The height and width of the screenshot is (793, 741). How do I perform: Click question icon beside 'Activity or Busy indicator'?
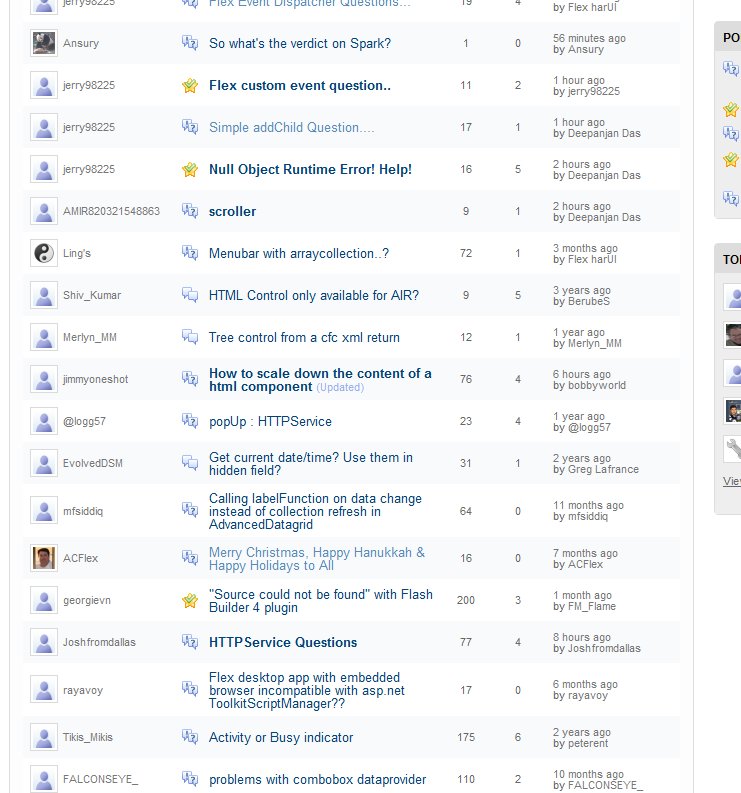tap(190, 736)
